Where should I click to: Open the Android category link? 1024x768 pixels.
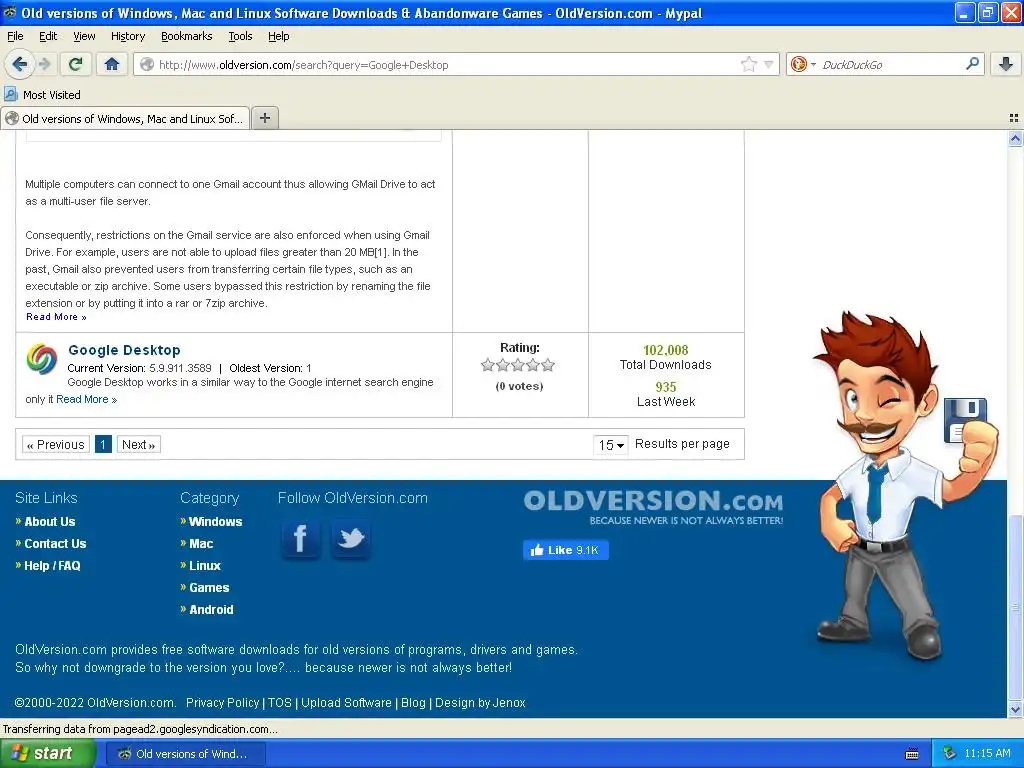click(x=211, y=609)
